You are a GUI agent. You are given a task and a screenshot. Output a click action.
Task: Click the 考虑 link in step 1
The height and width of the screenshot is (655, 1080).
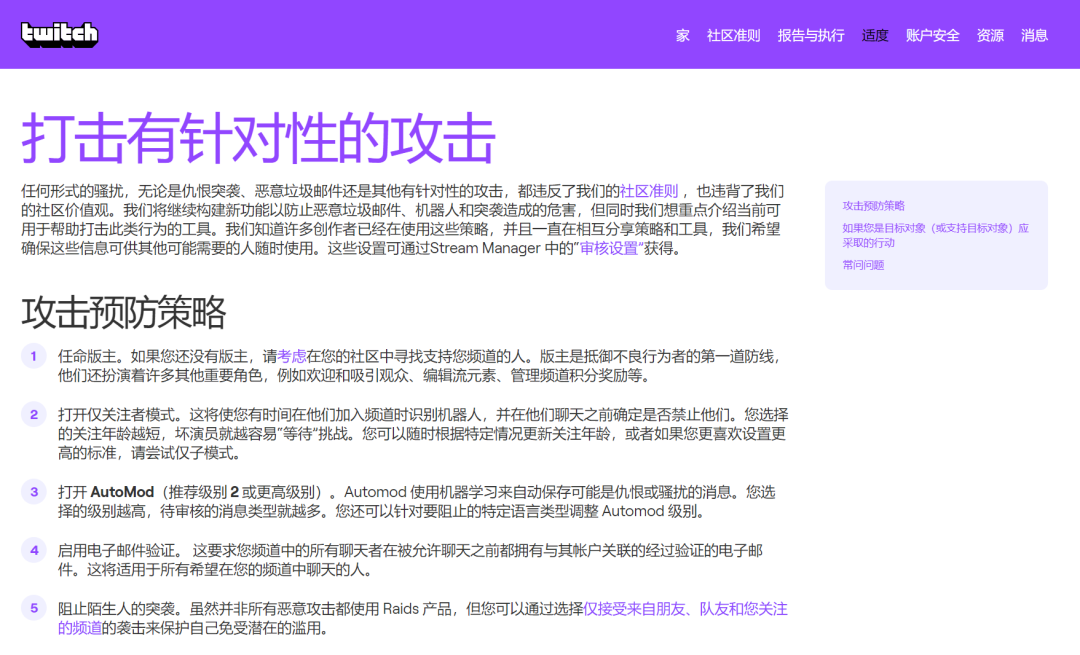(x=291, y=356)
